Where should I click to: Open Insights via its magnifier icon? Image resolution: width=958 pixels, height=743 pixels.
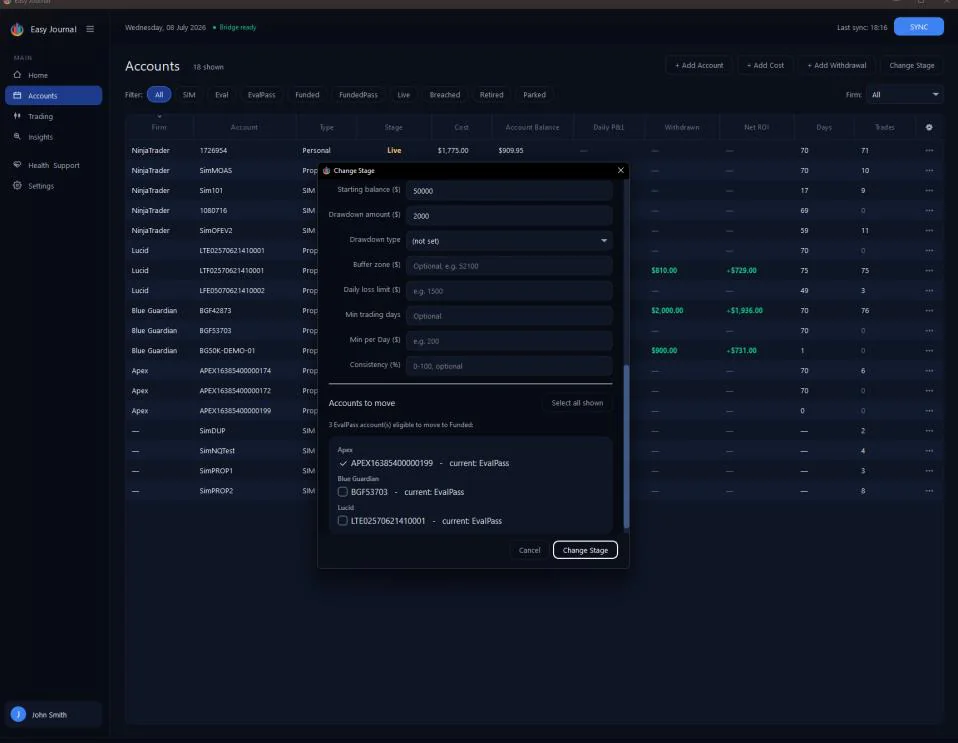click(17, 136)
